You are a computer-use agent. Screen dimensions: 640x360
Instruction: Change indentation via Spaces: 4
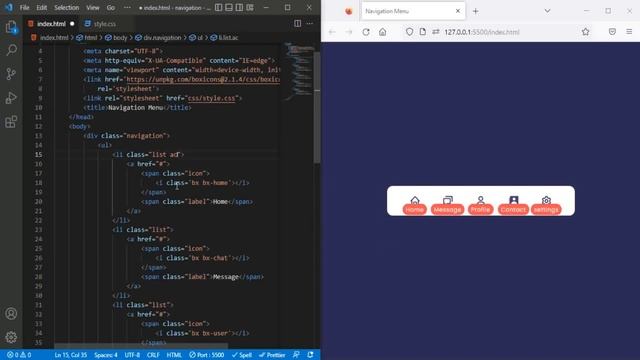tap(106, 355)
